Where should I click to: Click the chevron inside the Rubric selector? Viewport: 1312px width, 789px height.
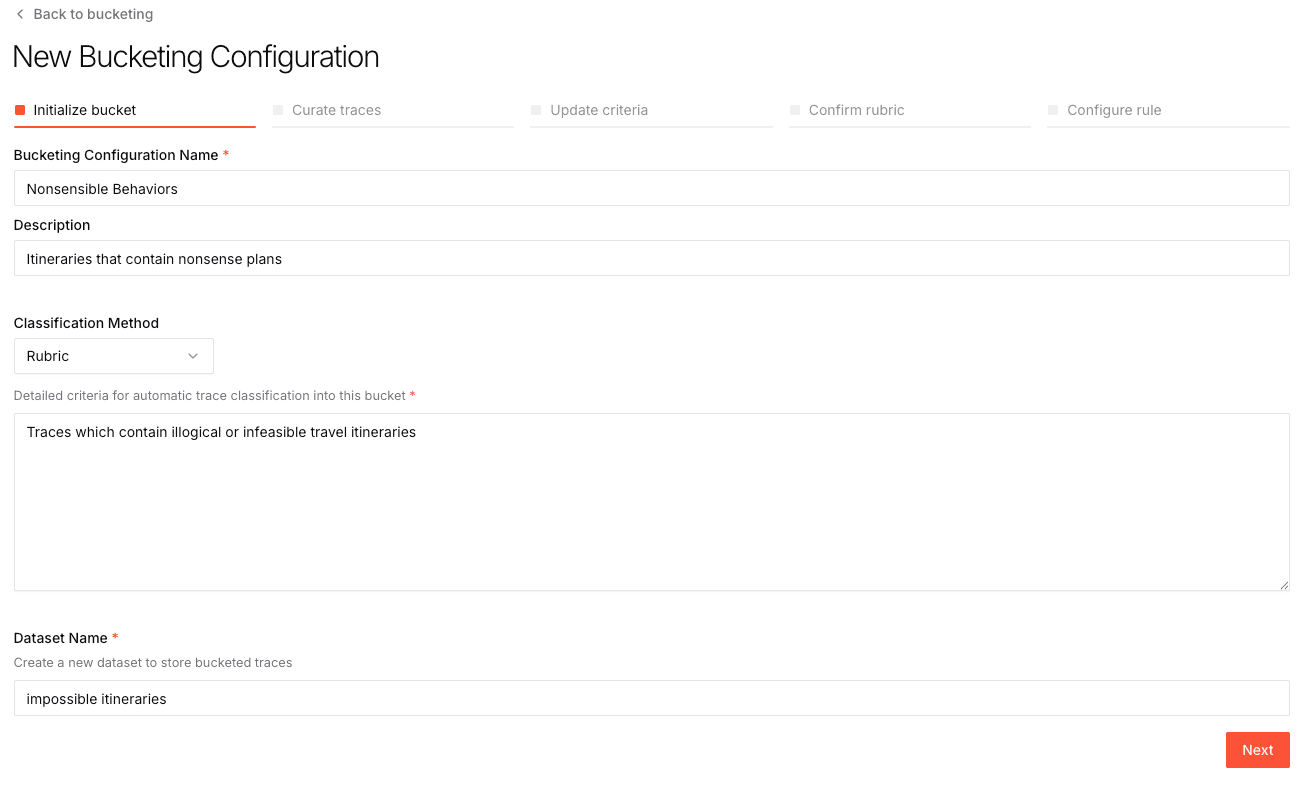(193, 356)
